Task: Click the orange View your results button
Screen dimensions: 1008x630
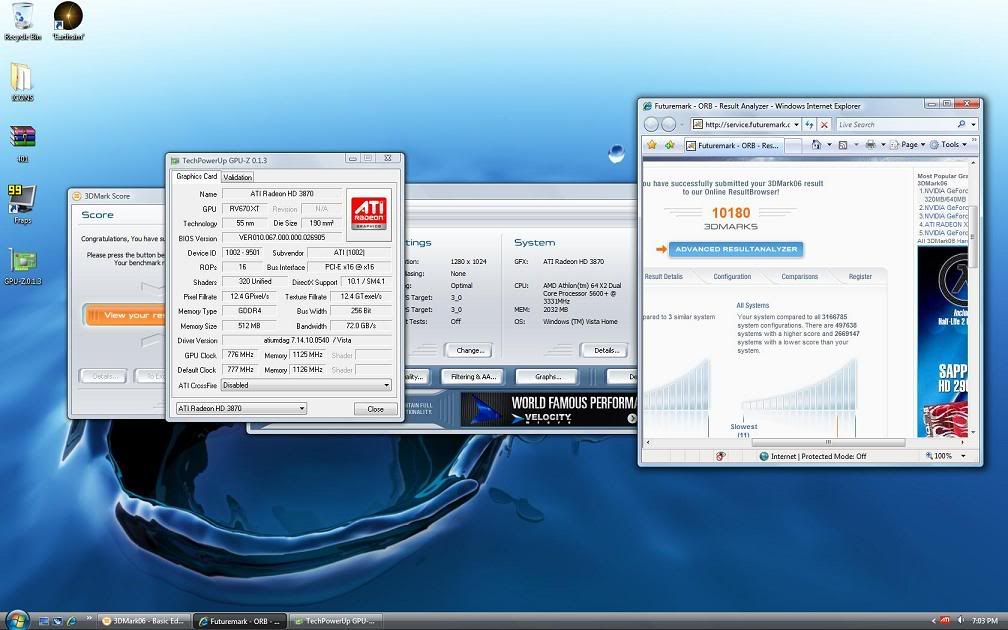Action: click(x=125, y=315)
